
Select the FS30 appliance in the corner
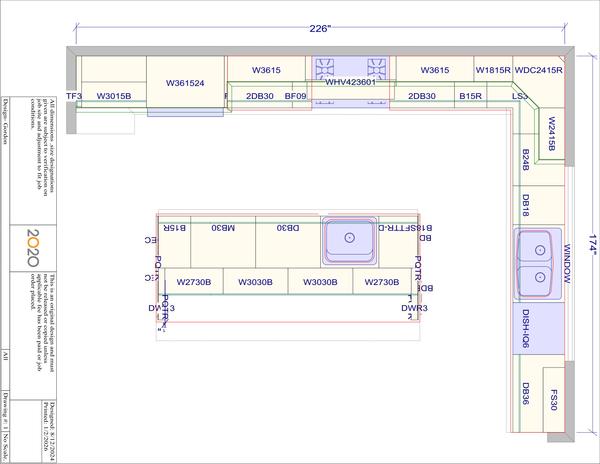pos(552,397)
